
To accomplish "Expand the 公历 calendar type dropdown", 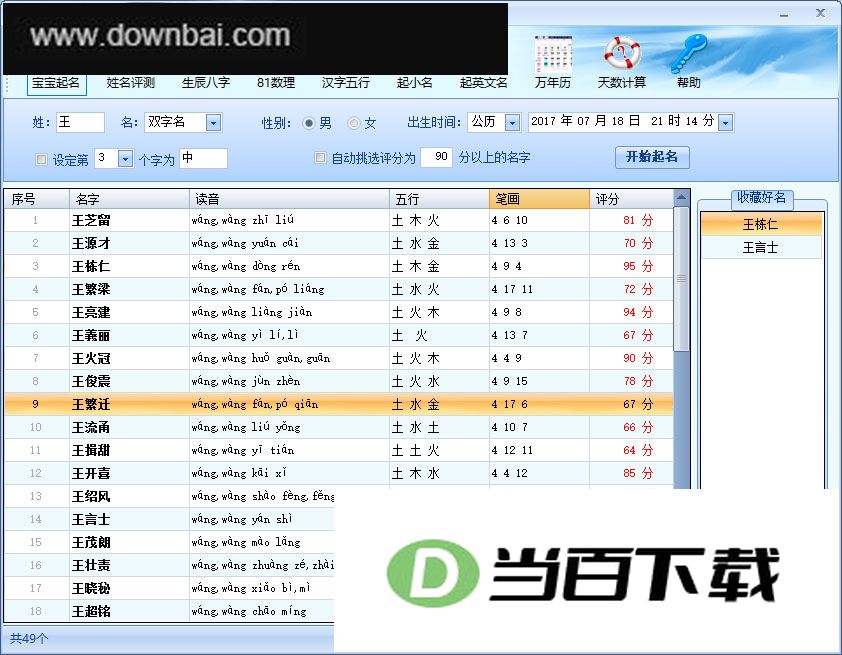I will tap(513, 123).
